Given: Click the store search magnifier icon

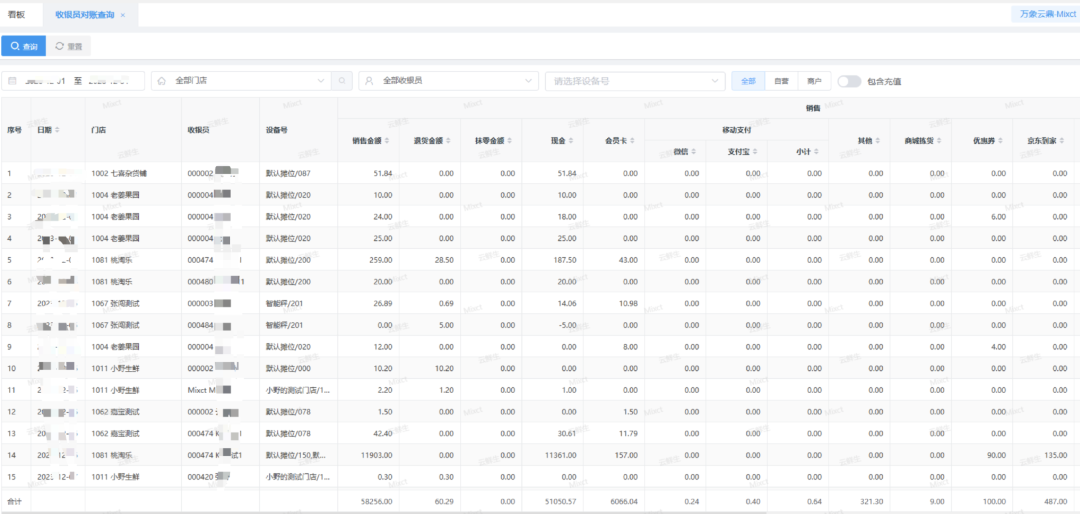Looking at the screenshot, I should pyautogui.click(x=342, y=81).
